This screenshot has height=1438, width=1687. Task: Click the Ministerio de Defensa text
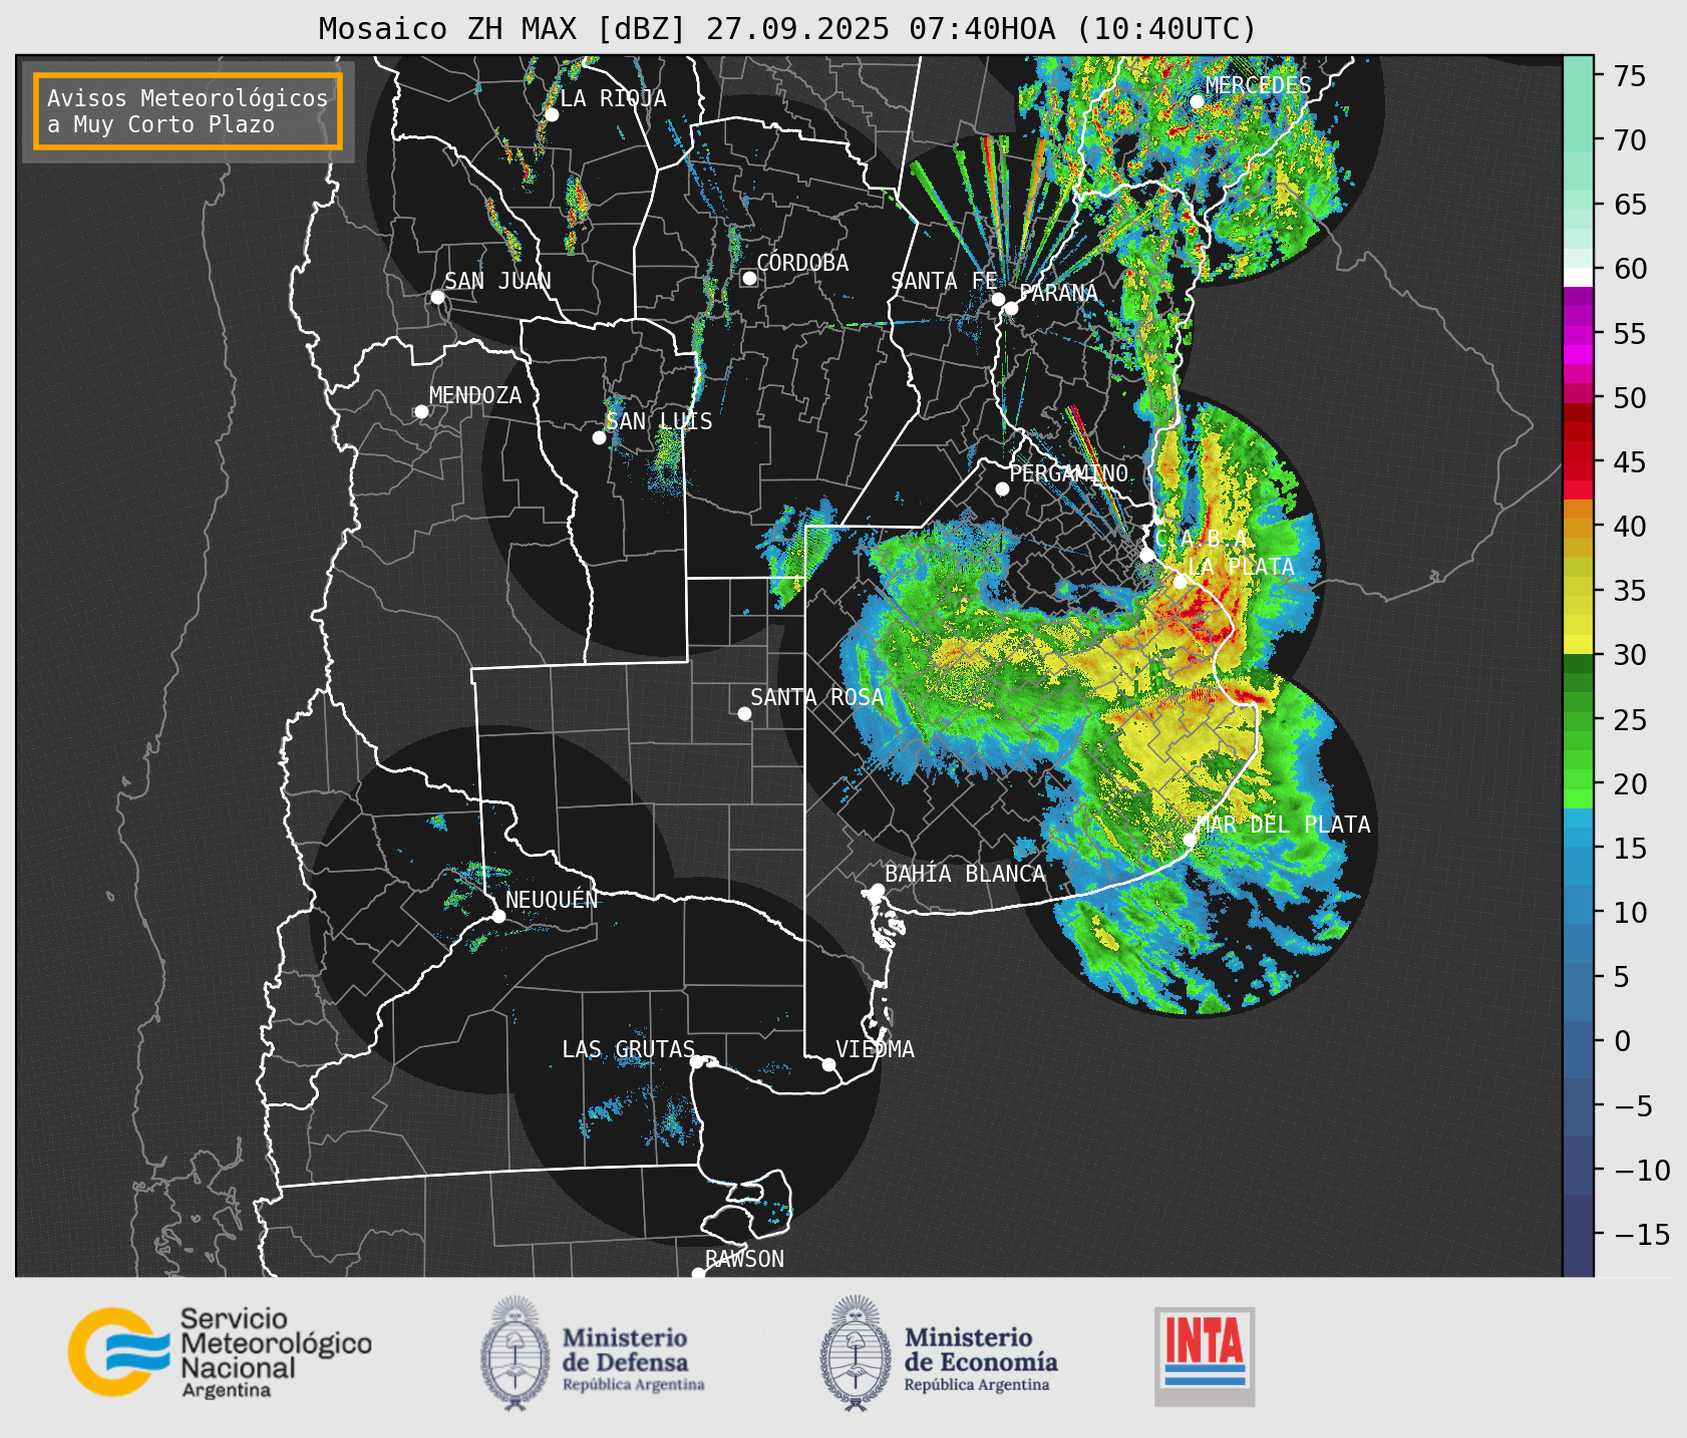click(x=633, y=1360)
